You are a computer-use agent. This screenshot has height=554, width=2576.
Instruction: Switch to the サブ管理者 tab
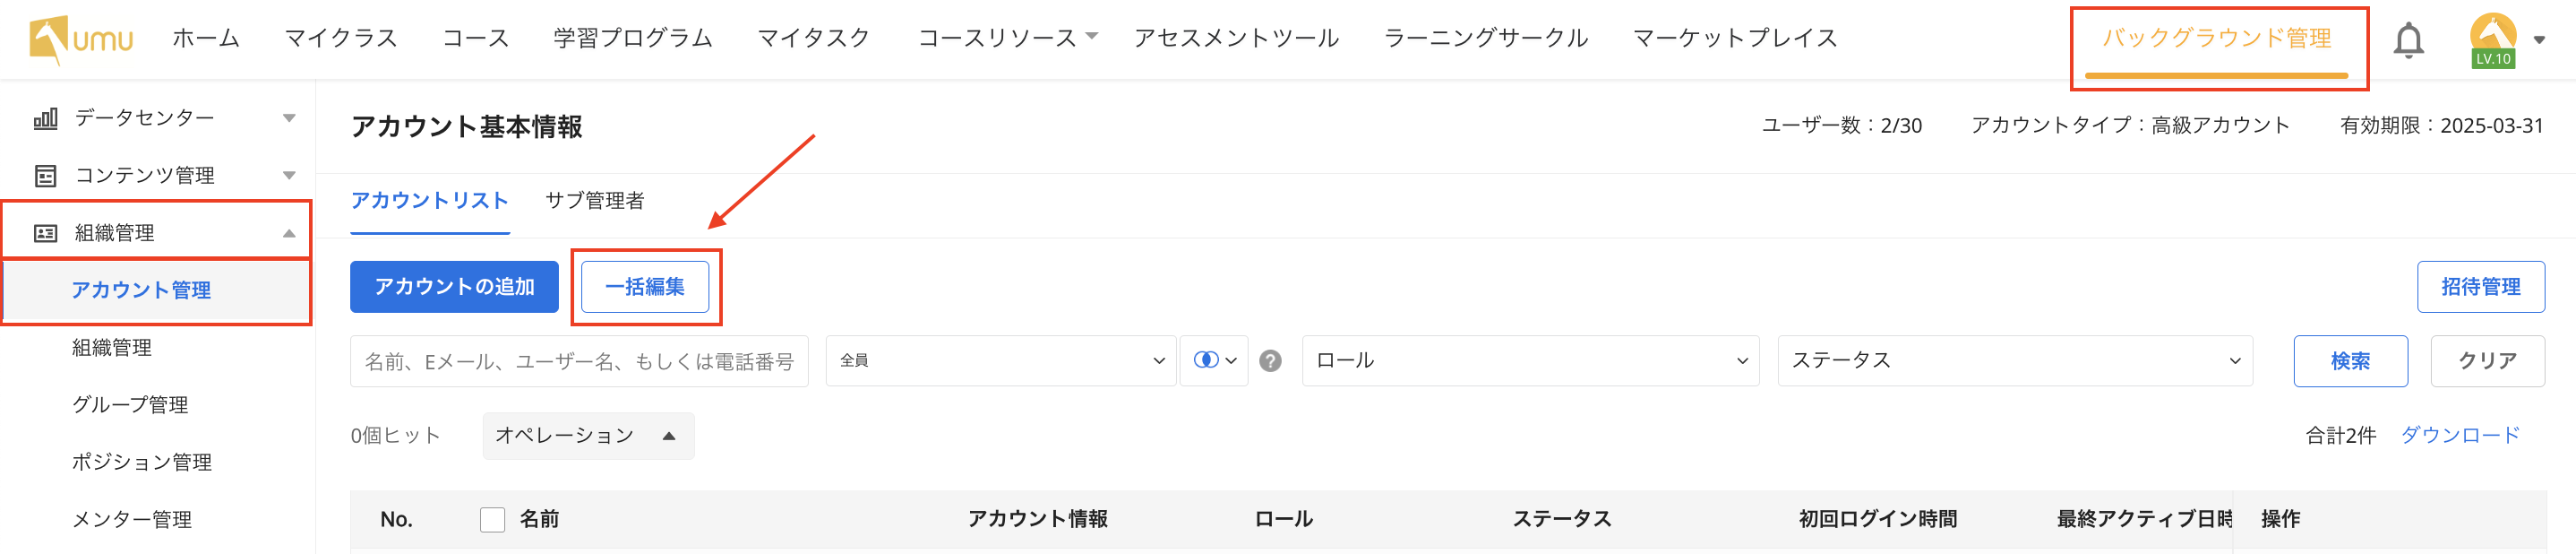[594, 201]
